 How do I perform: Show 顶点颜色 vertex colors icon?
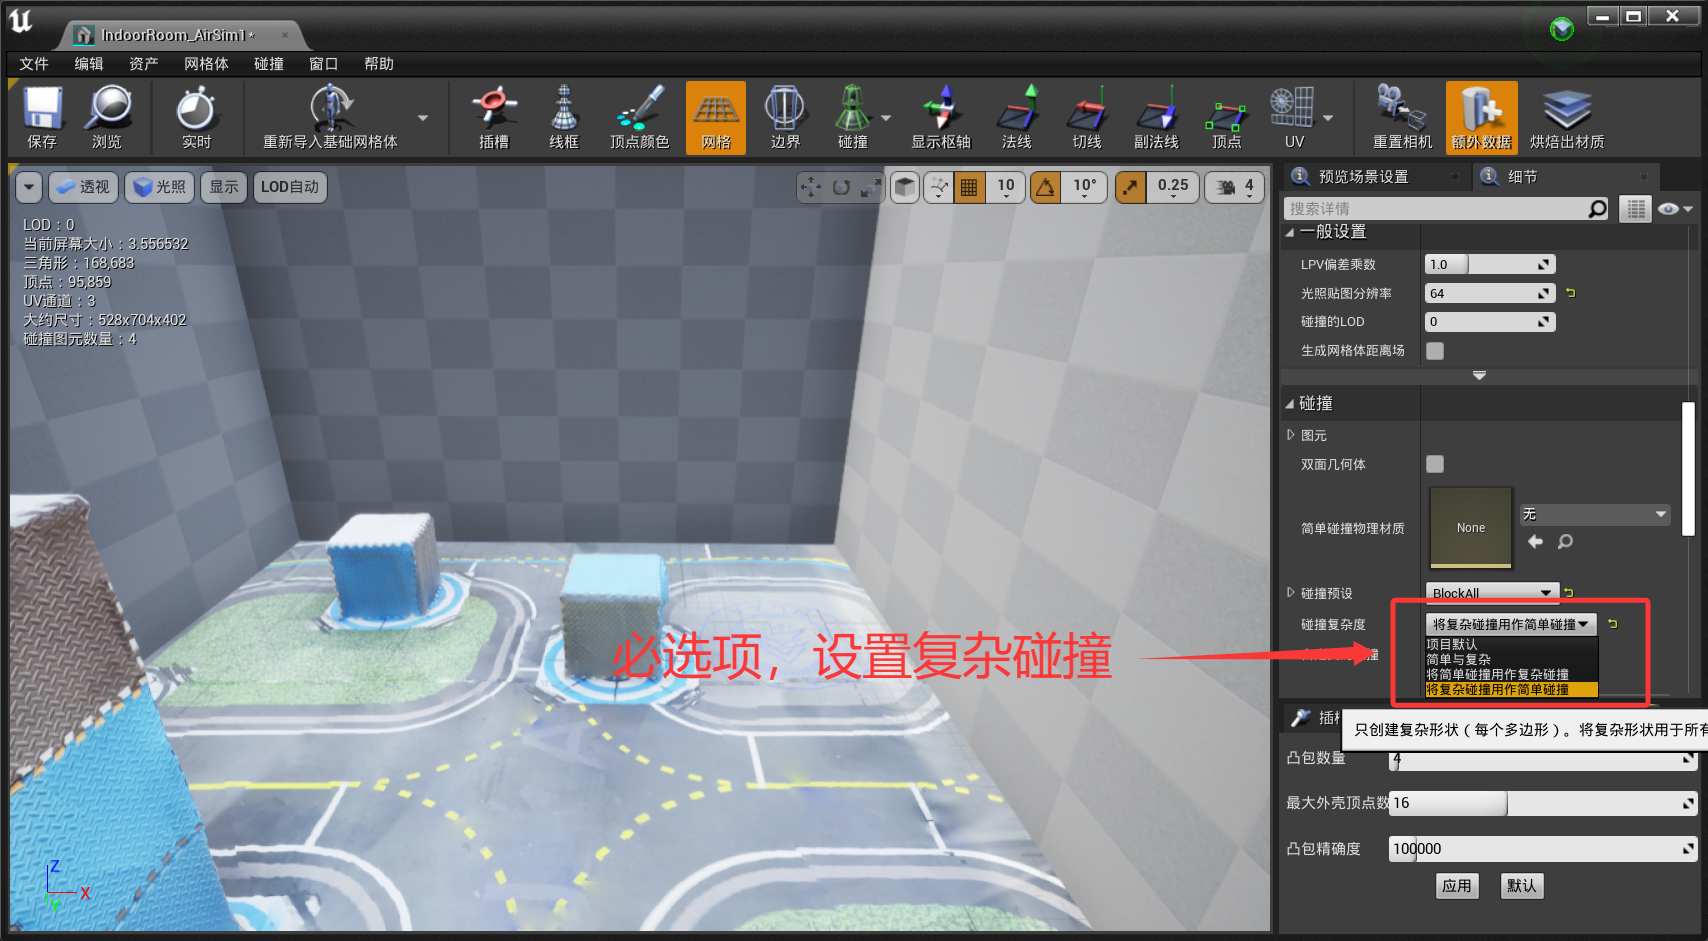click(639, 117)
